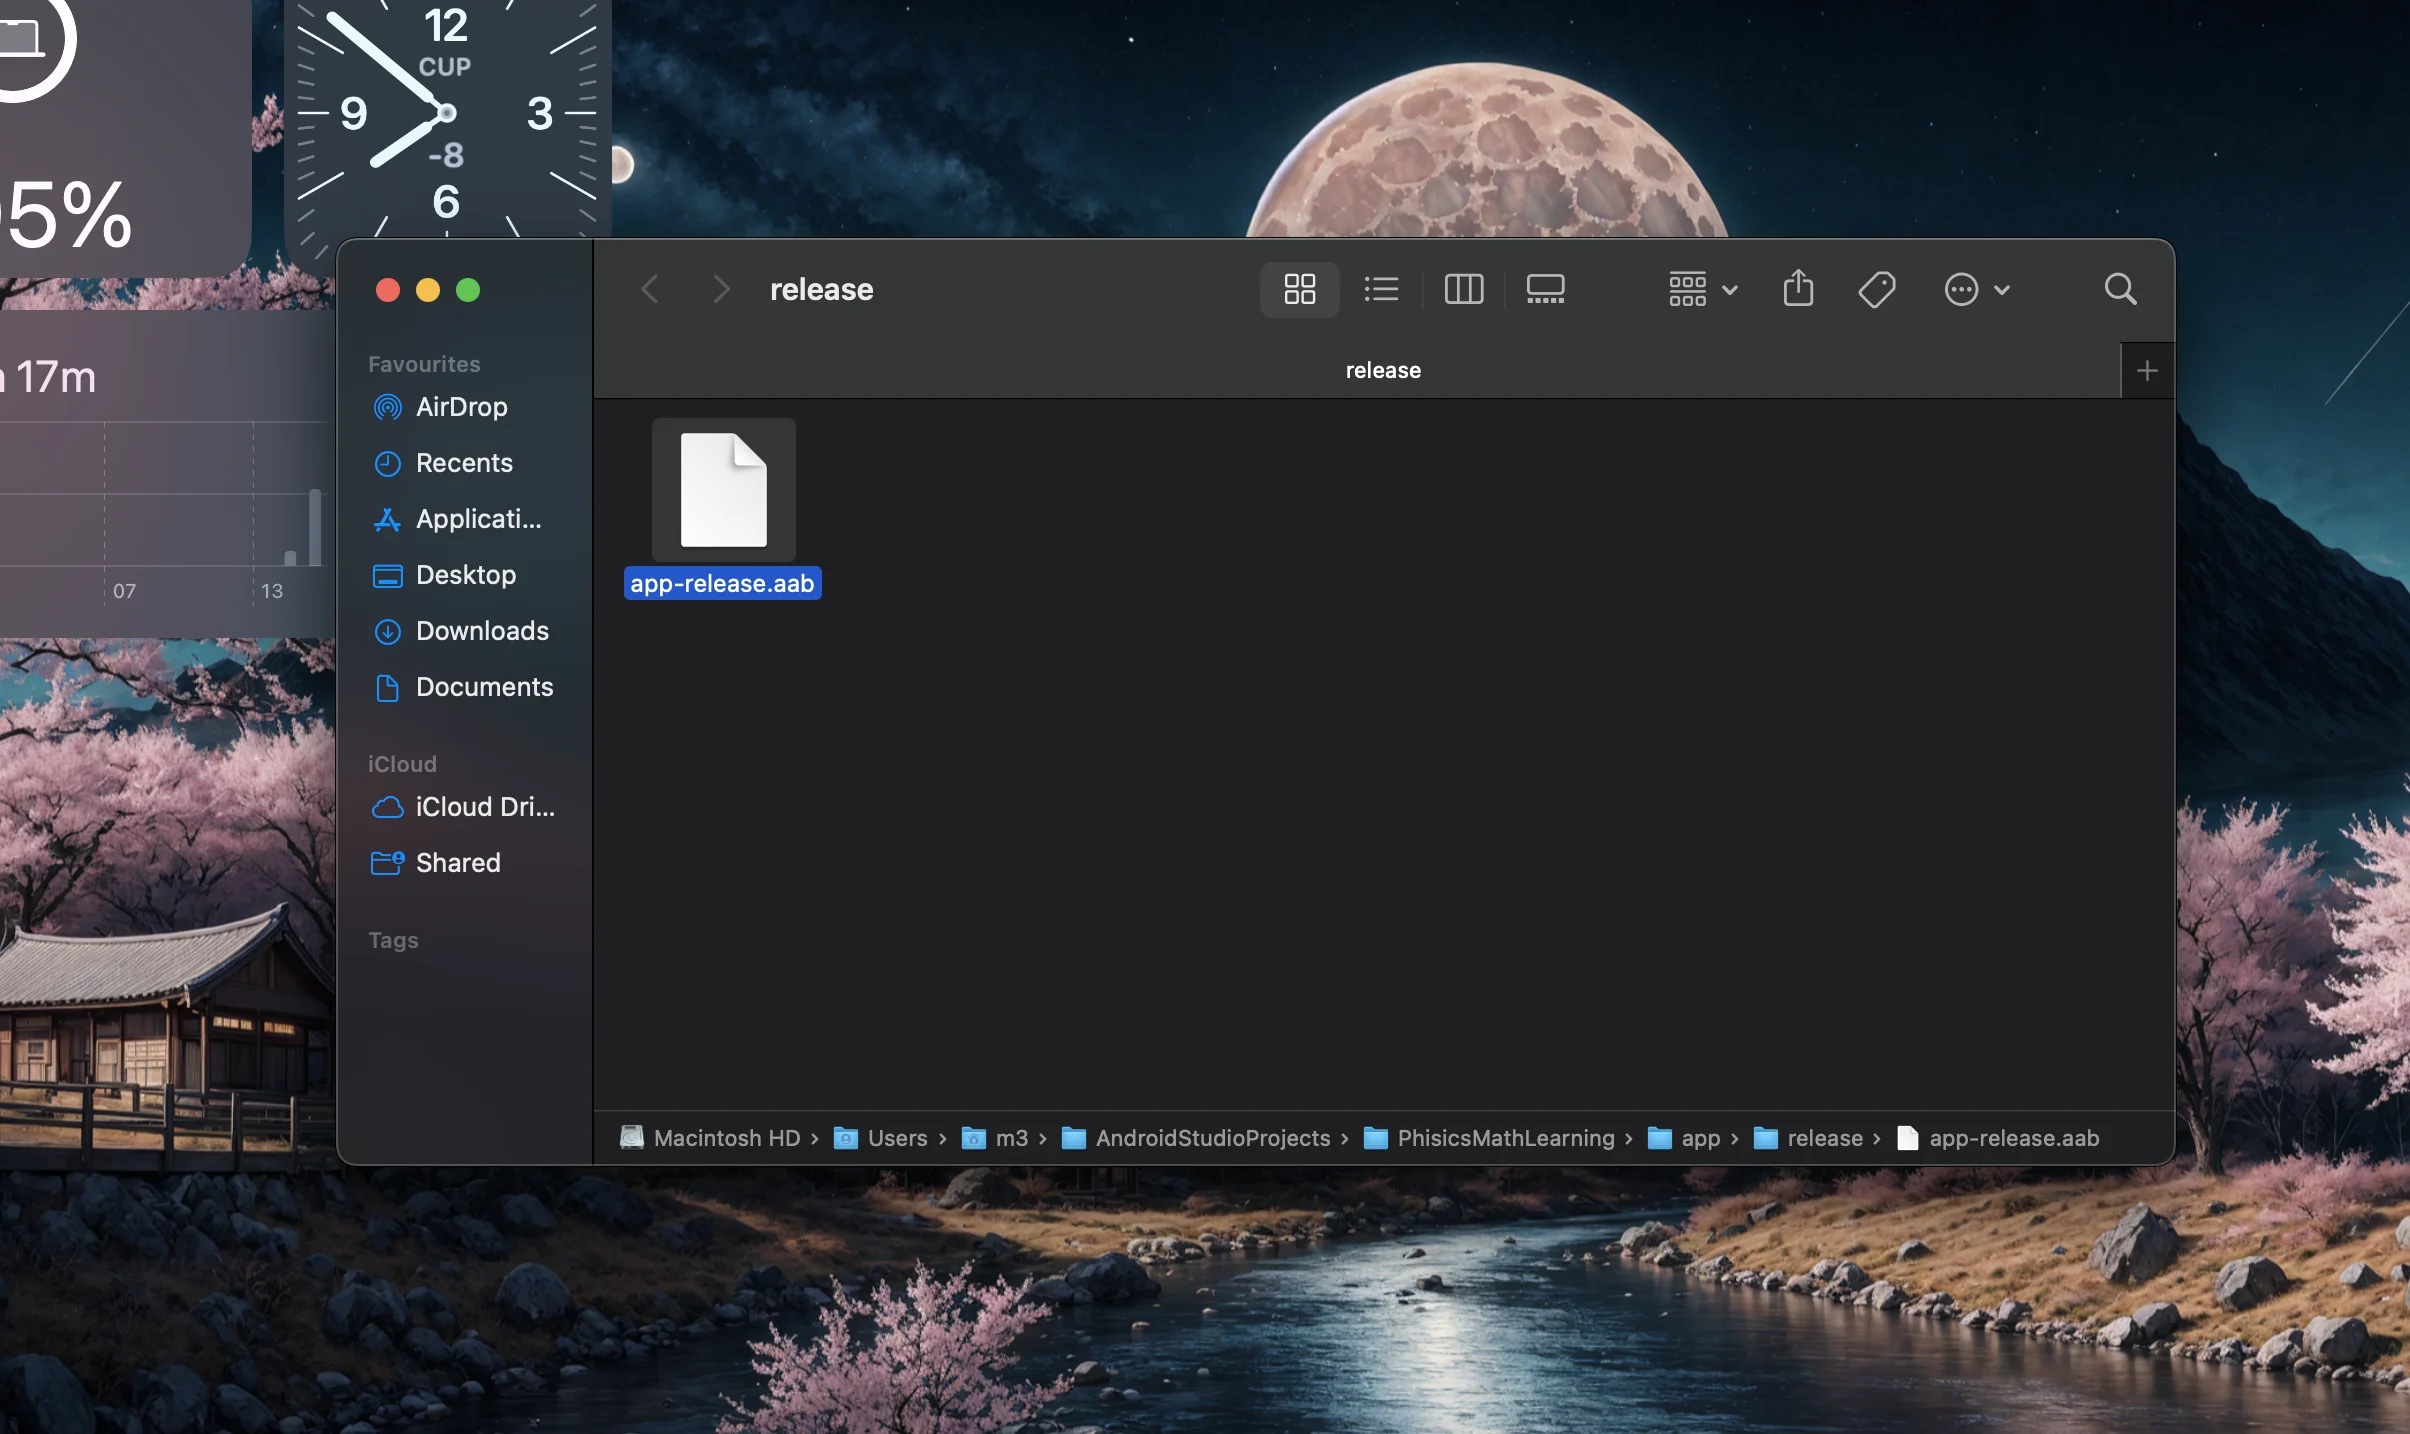This screenshot has width=2410, height=1434.
Task: Open AirDrop in the sidebar
Action: click(x=462, y=407)
